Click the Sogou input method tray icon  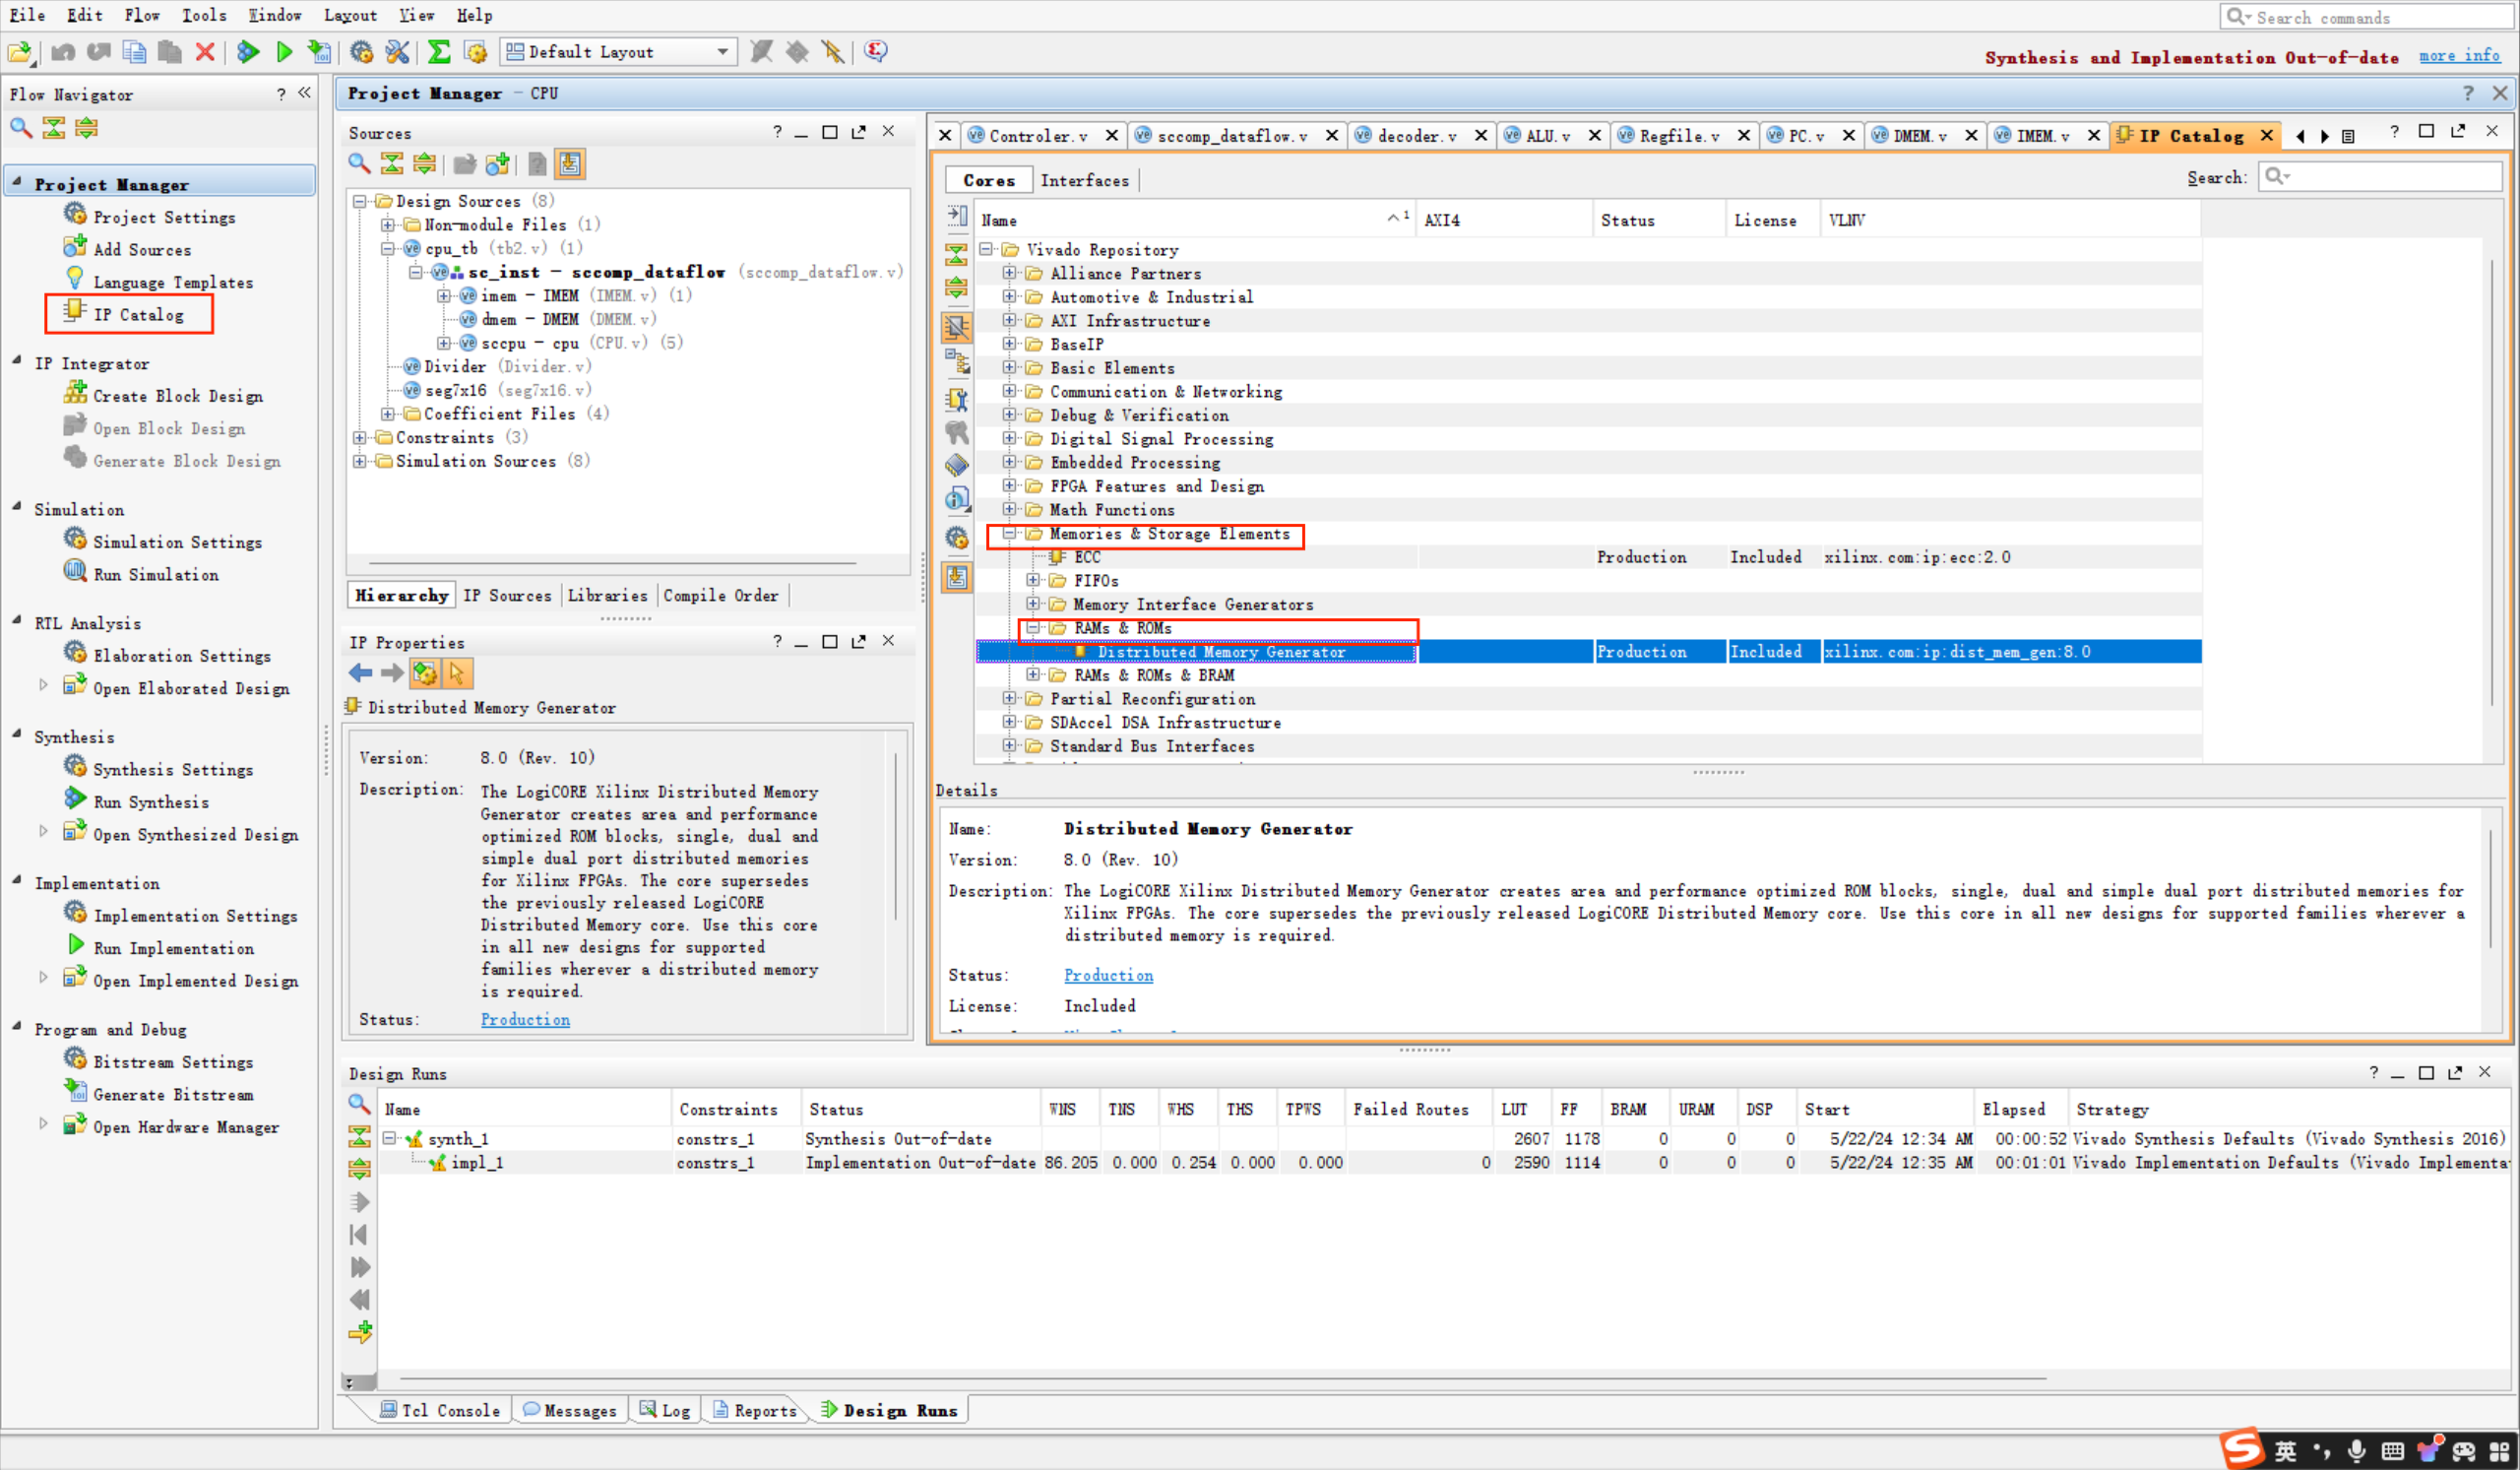click(x=2242, y=1449)
